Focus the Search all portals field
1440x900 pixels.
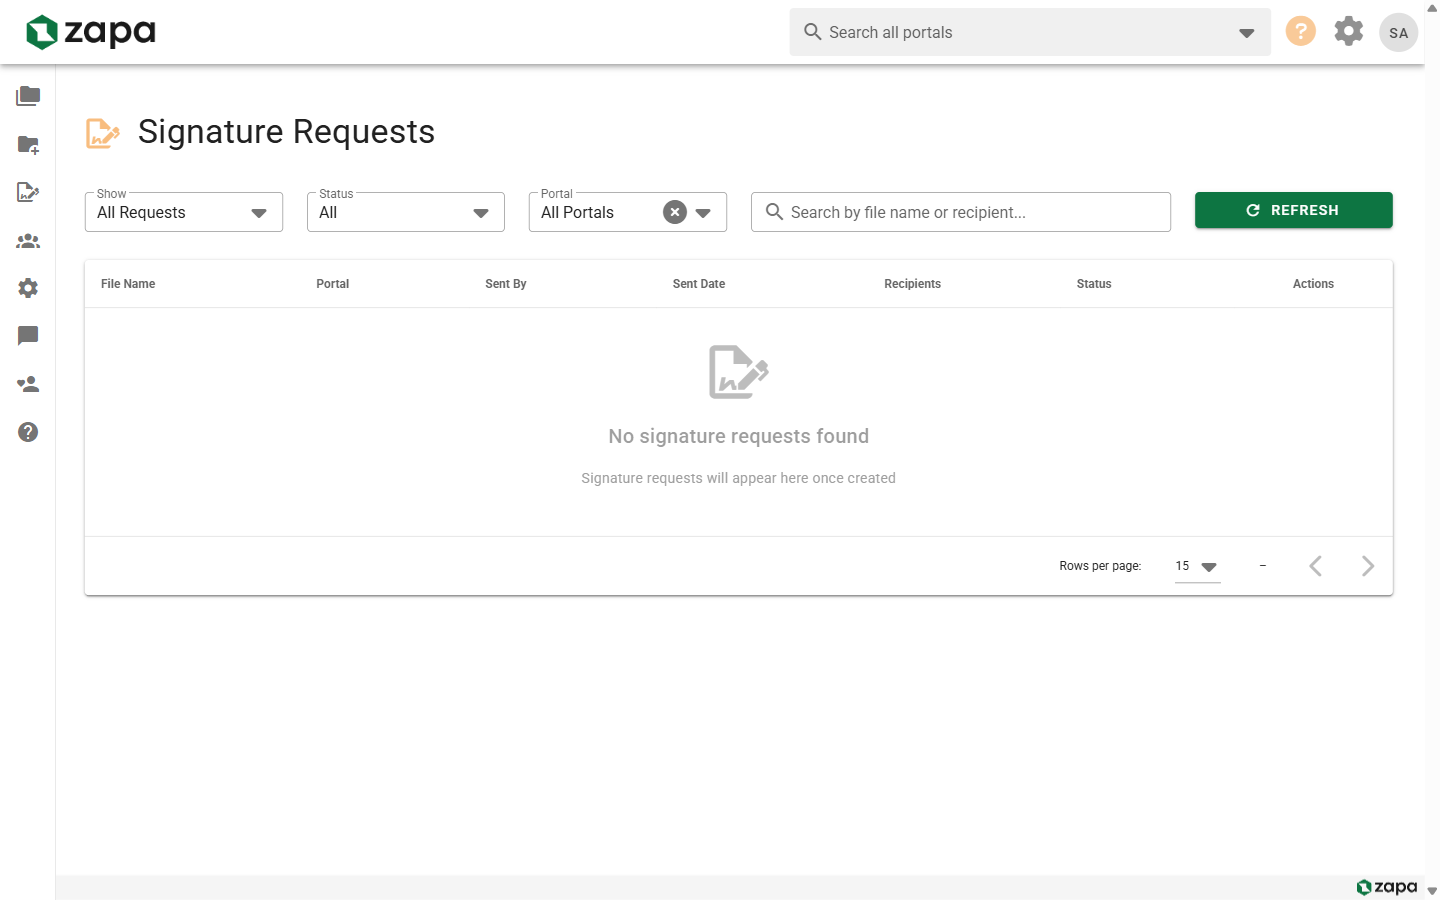click(x=1028, y=32)
